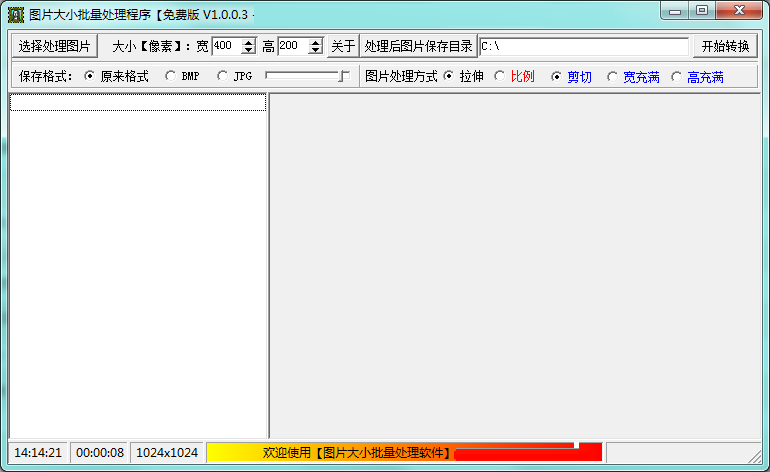Increase height value with up arrow

(x=316, y=42)
